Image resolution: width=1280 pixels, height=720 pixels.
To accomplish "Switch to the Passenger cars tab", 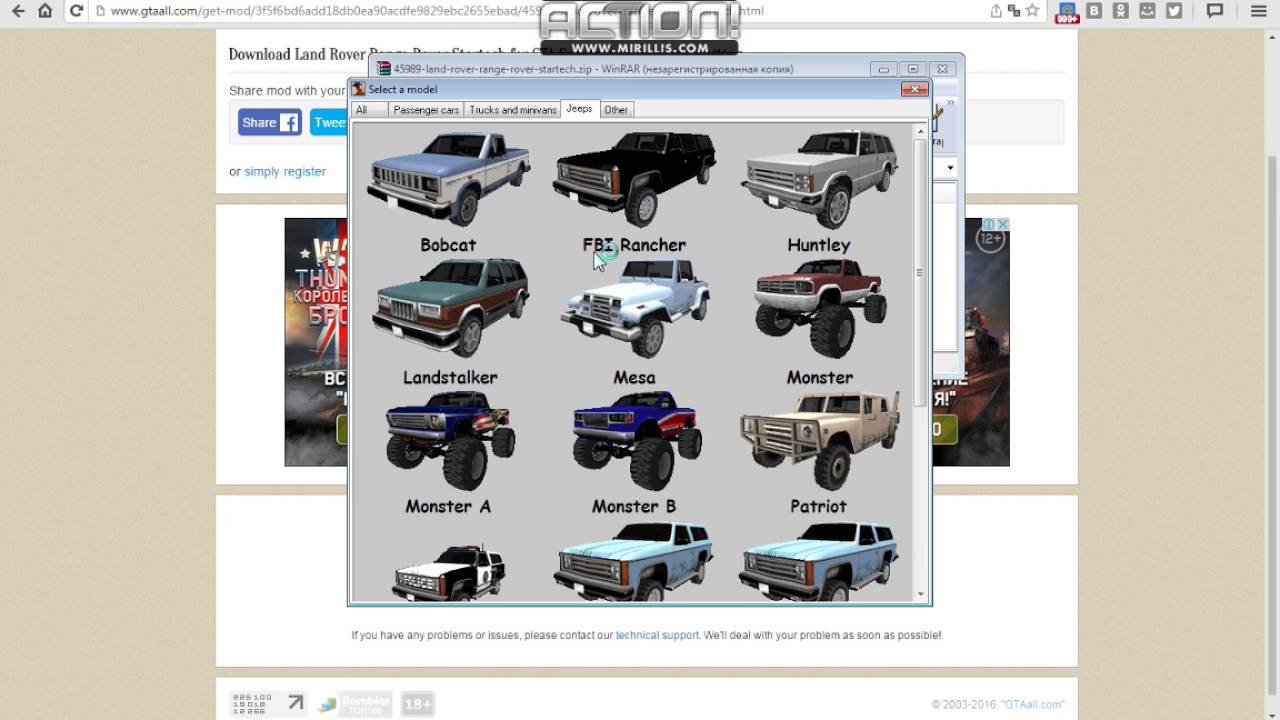I will click(x=426, y=110).
